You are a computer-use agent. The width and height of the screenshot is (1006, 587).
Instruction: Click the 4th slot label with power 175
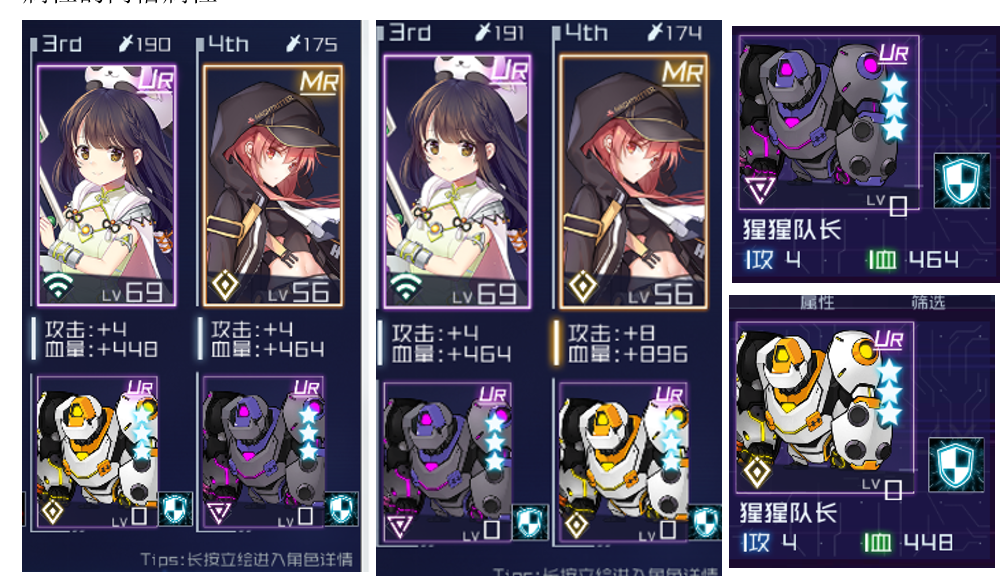(229, 44)
